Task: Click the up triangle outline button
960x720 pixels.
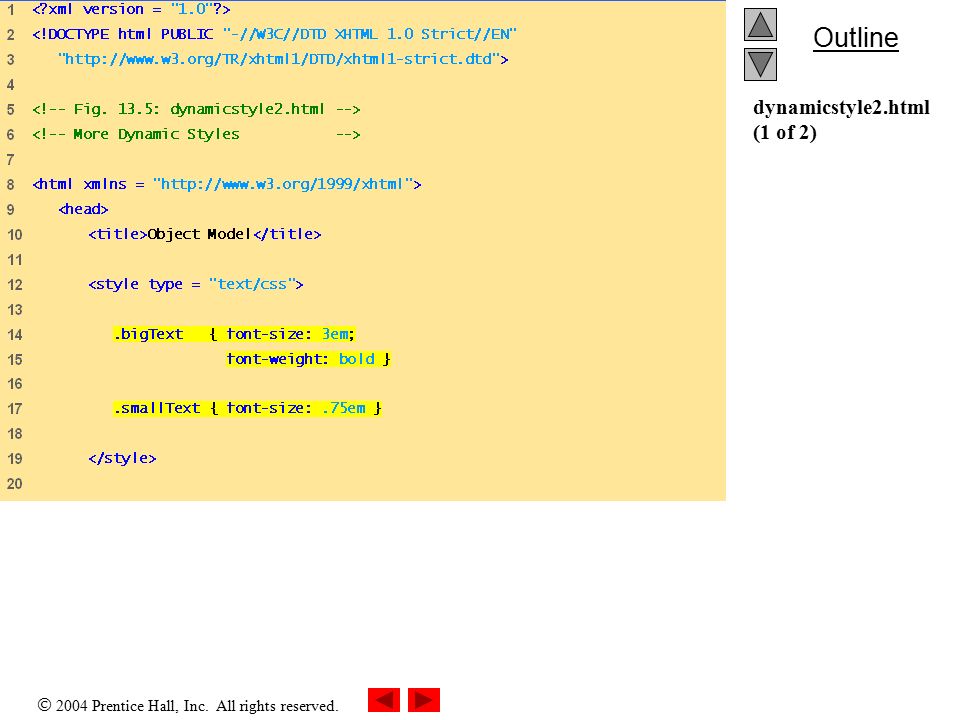Action: tap(760, 24)
